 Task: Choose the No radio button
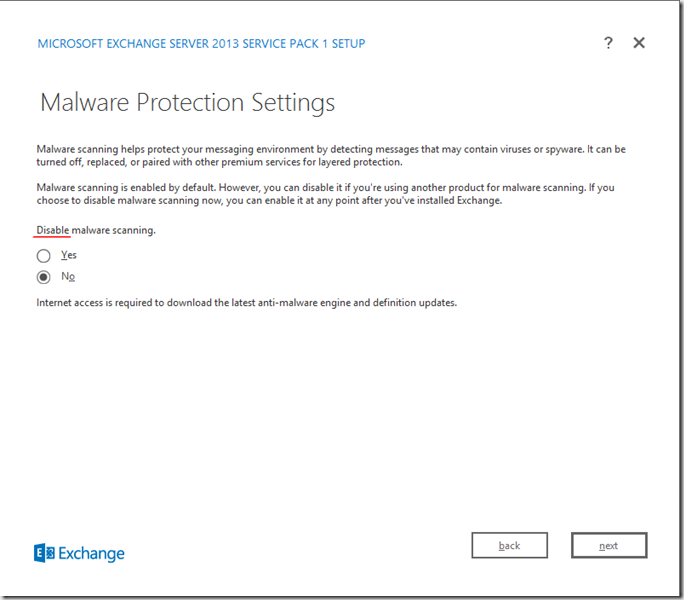coord(44,277)
